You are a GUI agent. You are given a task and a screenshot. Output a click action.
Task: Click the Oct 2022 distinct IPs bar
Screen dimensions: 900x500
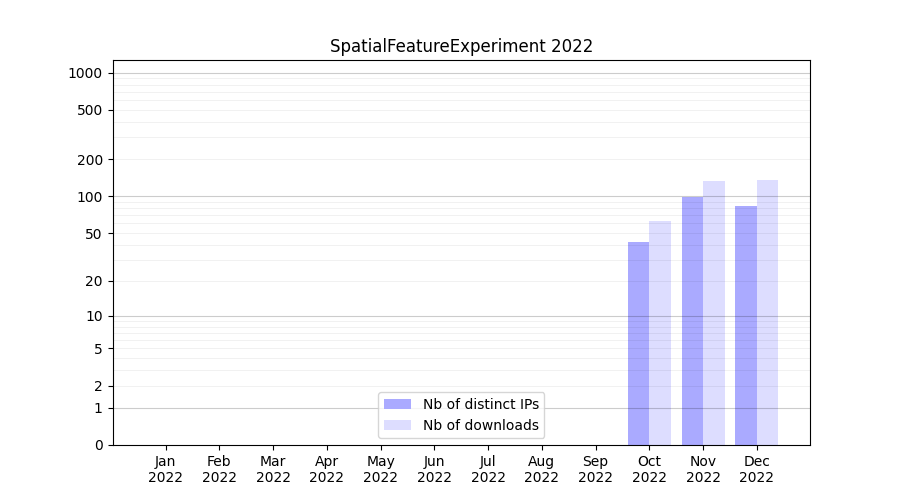point(638,343)
